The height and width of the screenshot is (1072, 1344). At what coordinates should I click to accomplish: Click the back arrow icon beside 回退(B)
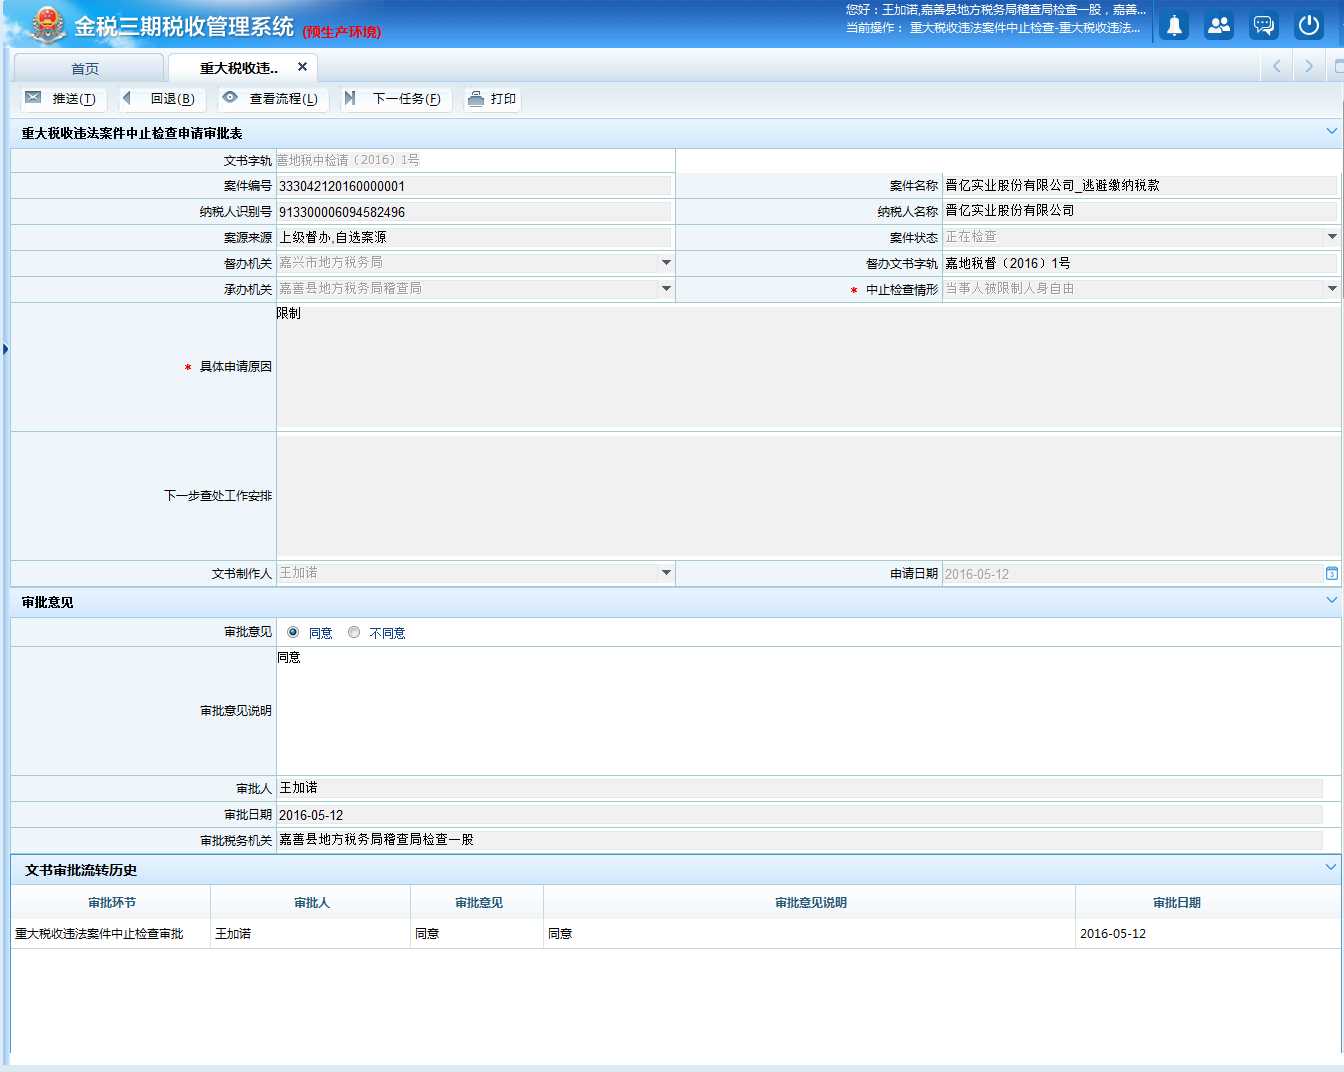pos(127,98)
